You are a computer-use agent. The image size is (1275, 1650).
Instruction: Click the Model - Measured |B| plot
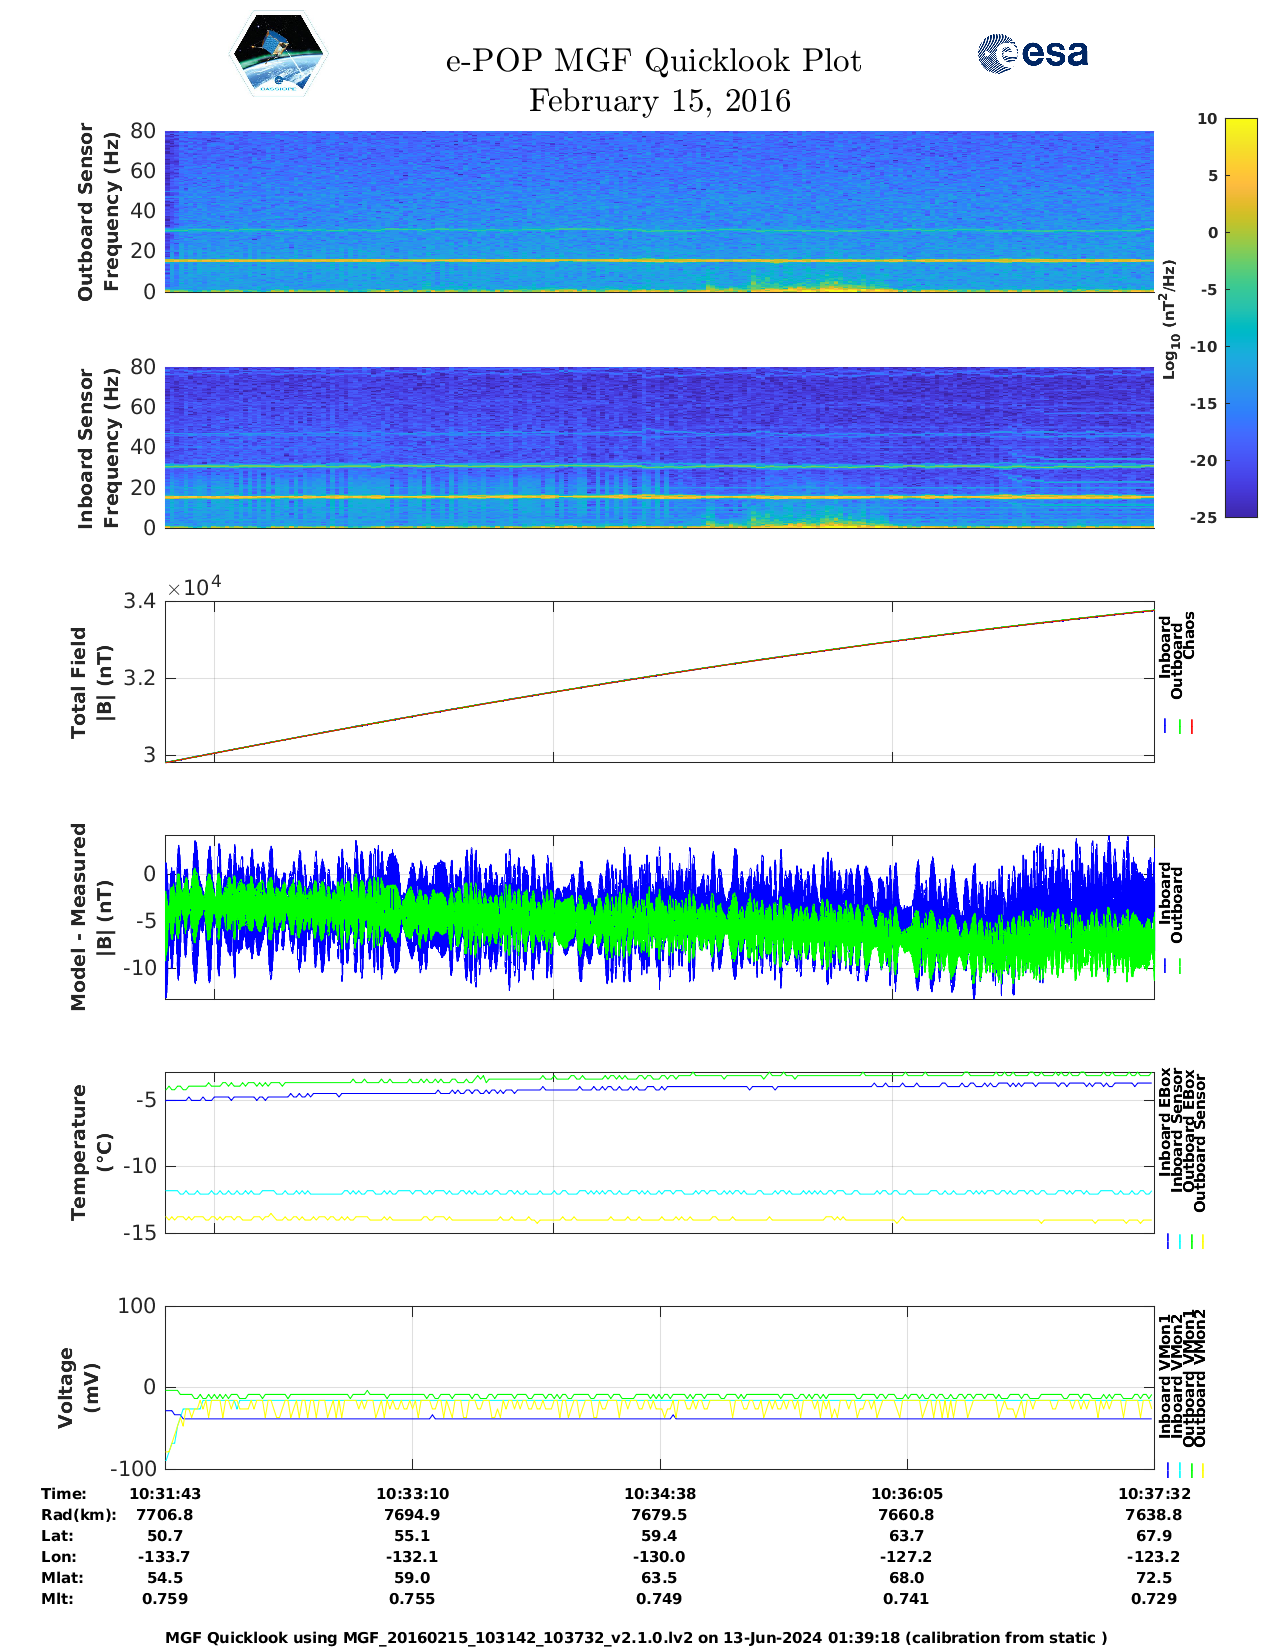click(659, 916)
